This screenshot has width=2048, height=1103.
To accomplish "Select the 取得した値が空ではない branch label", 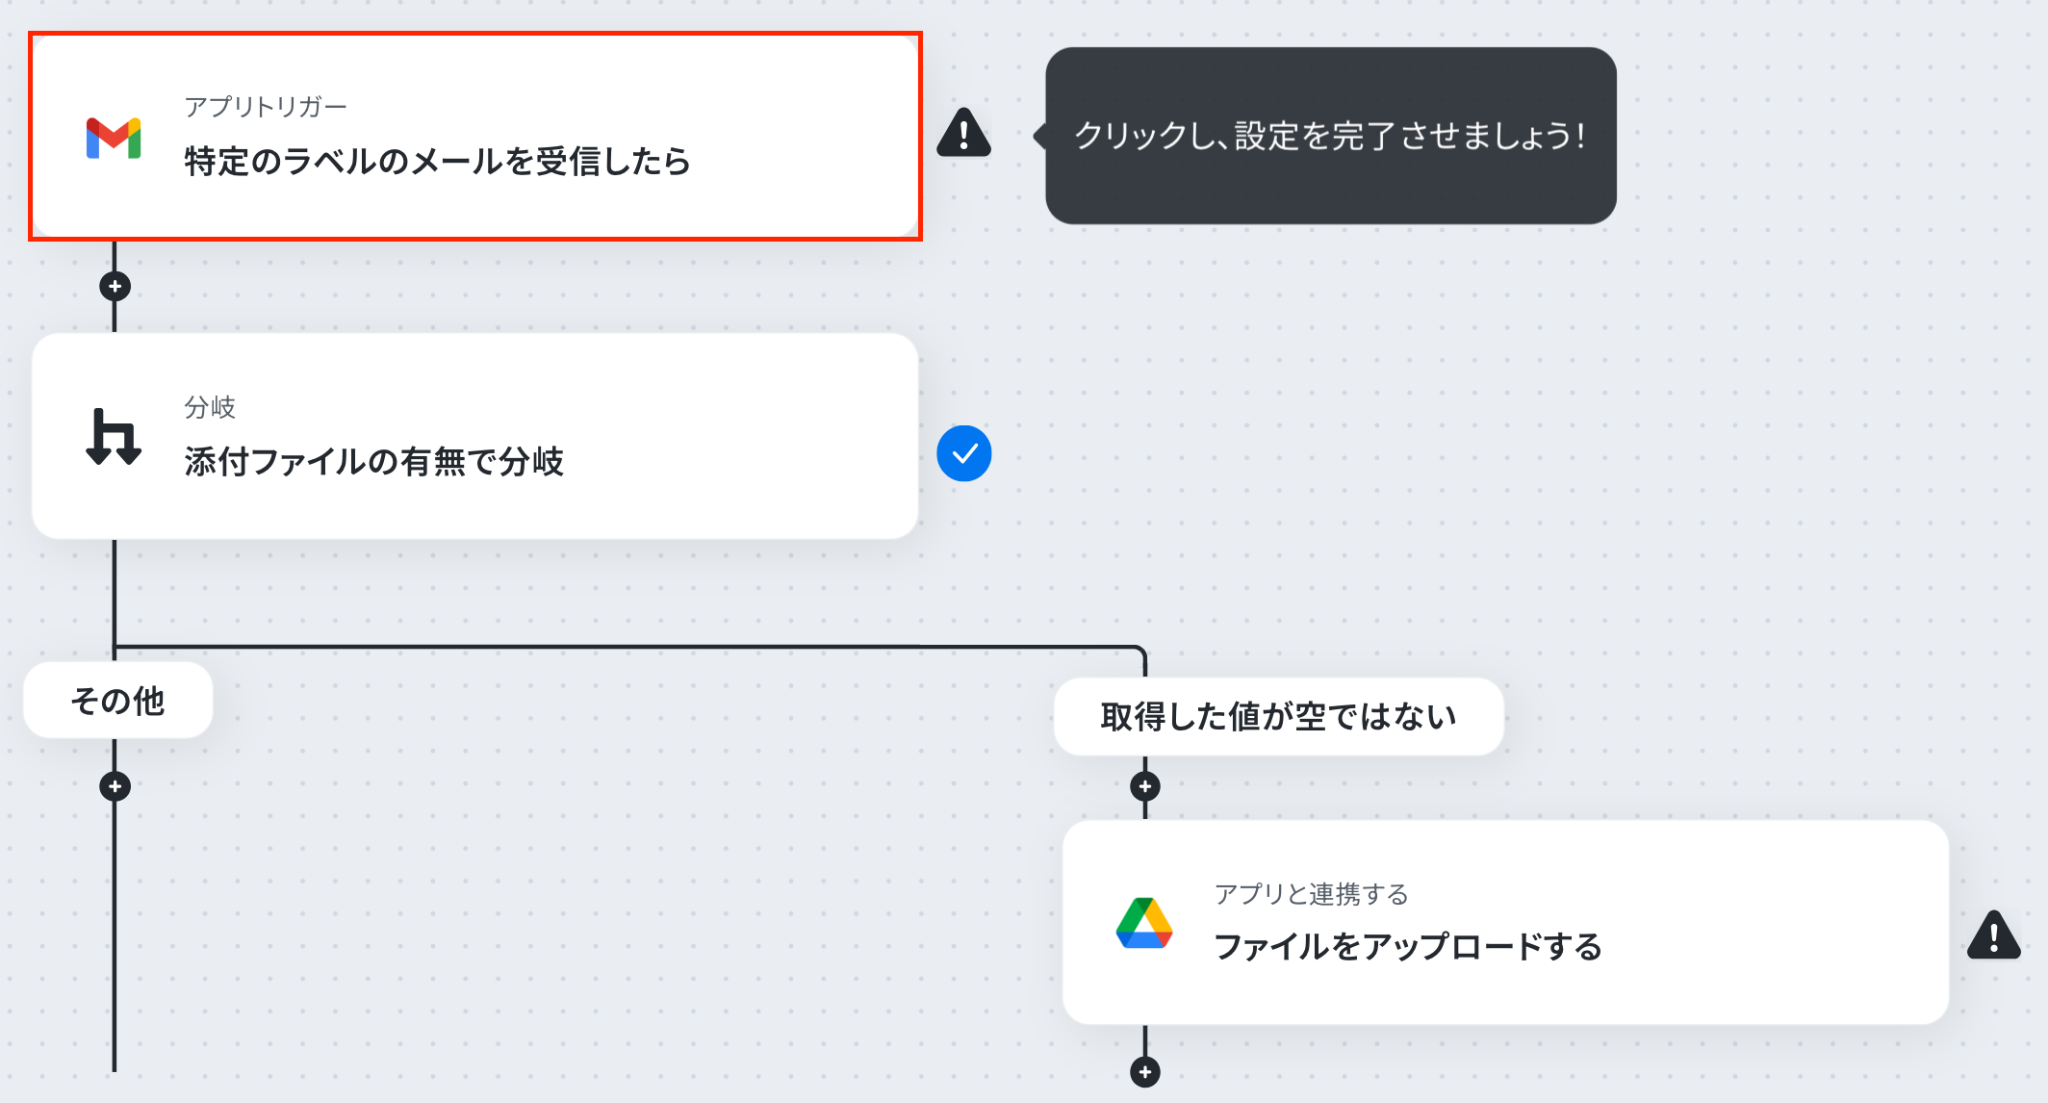I will coord(1279,716).
